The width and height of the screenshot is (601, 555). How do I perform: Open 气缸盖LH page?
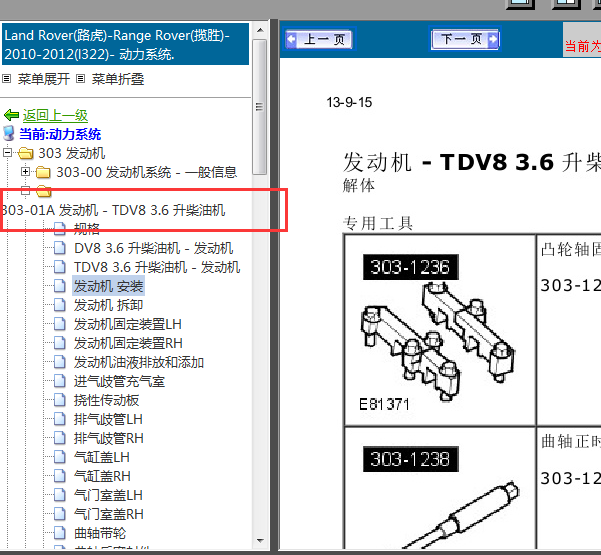pos(102,457)
